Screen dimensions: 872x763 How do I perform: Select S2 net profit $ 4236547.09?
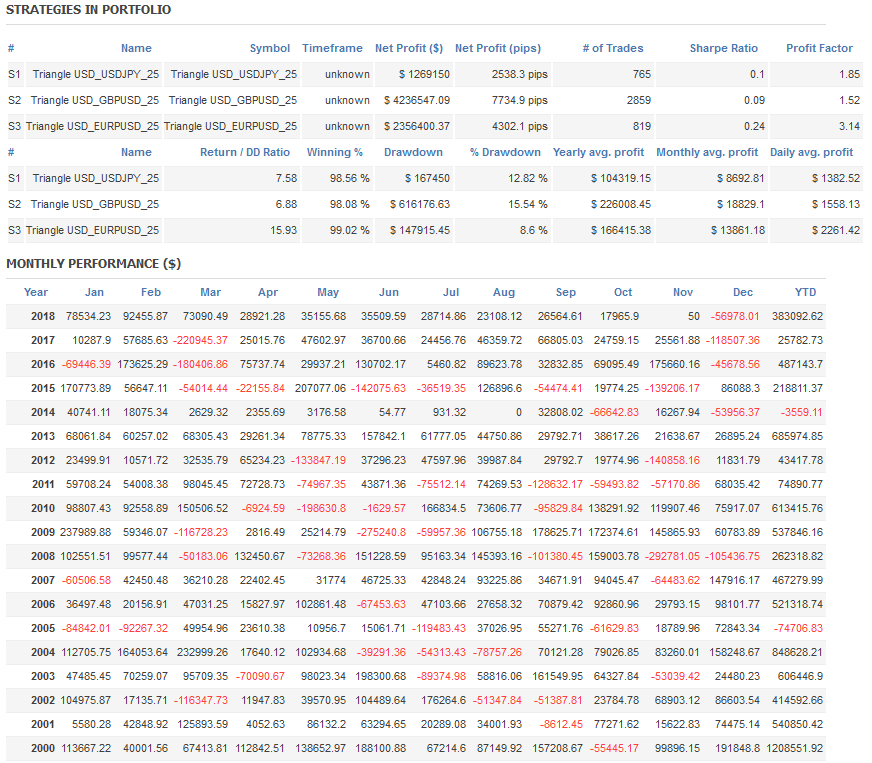(x=417, y=101)
